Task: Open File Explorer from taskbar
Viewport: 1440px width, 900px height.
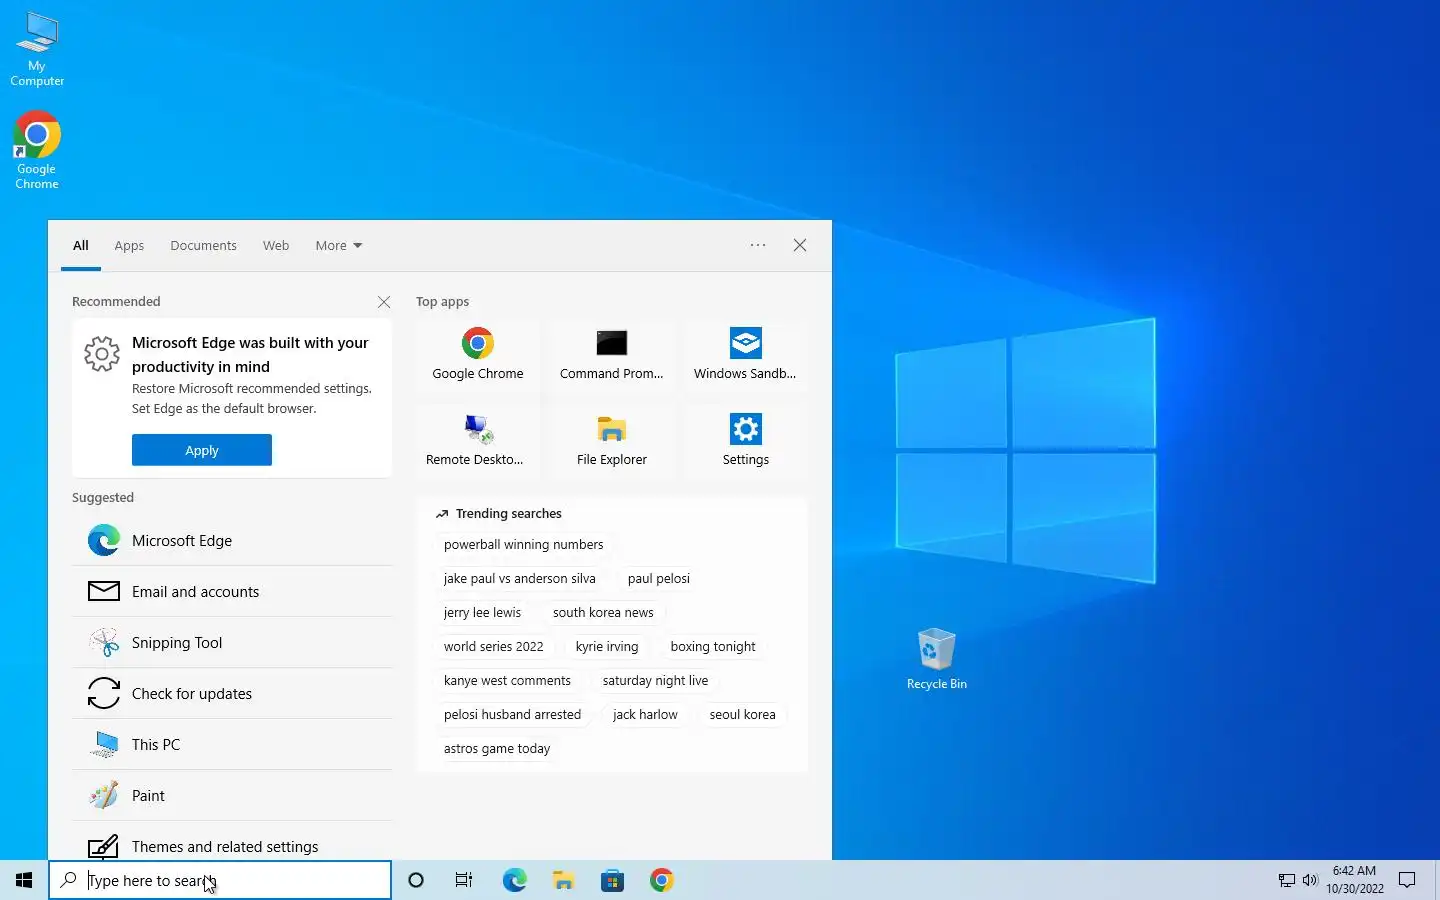Action: click(563, 880)
